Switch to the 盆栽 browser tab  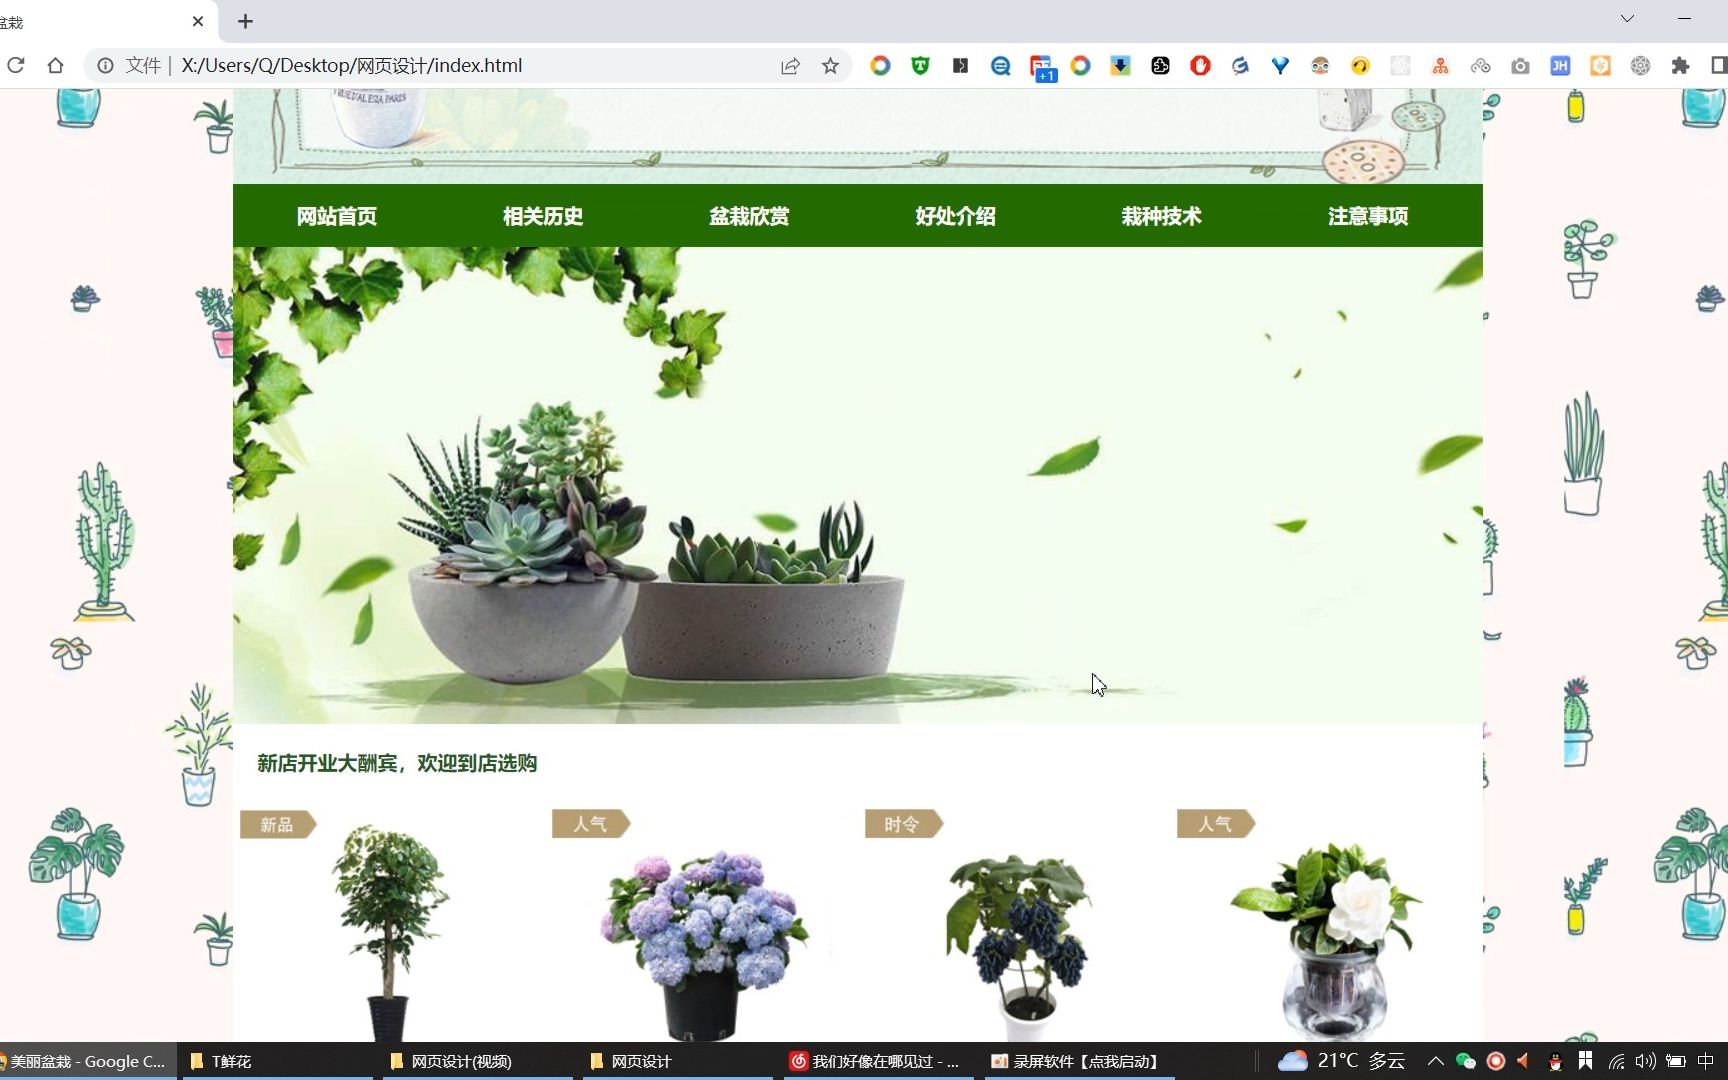[x=90, y=21]
